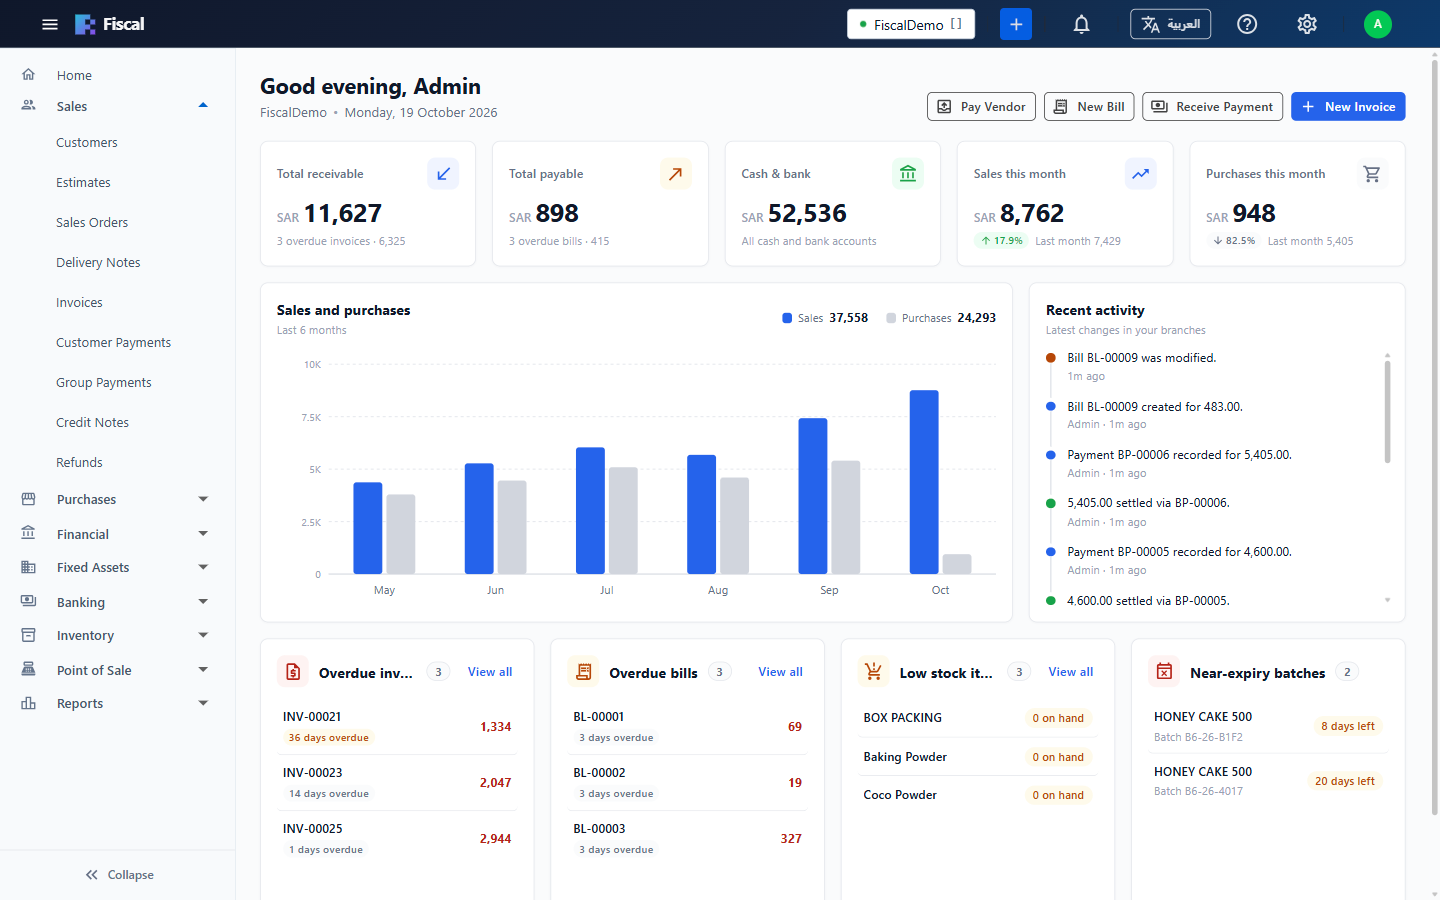Click the October sales bar
Viewport: 1440px width, 900px height.
click(x=924, y=482)
